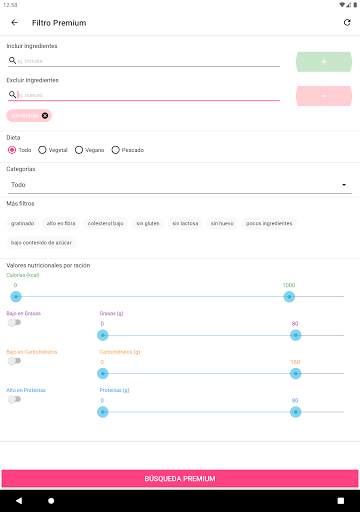Toggle the alto en fibra chip
This screenshot has height=512, width=360.
pos(61,223)
